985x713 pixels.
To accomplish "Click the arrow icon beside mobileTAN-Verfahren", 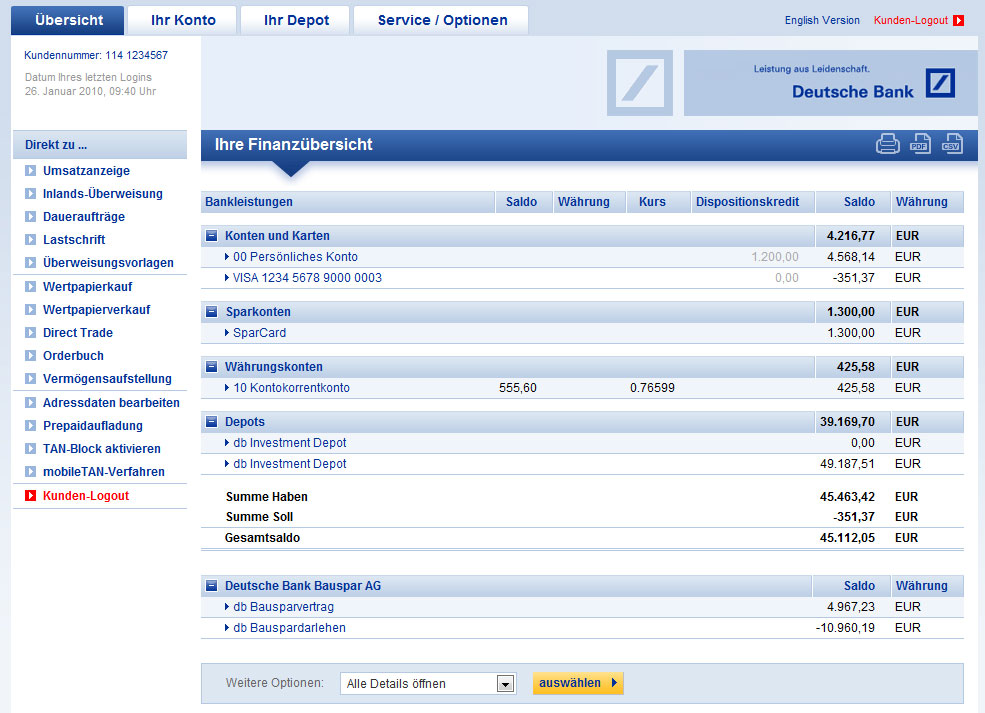I will point(30,472).
